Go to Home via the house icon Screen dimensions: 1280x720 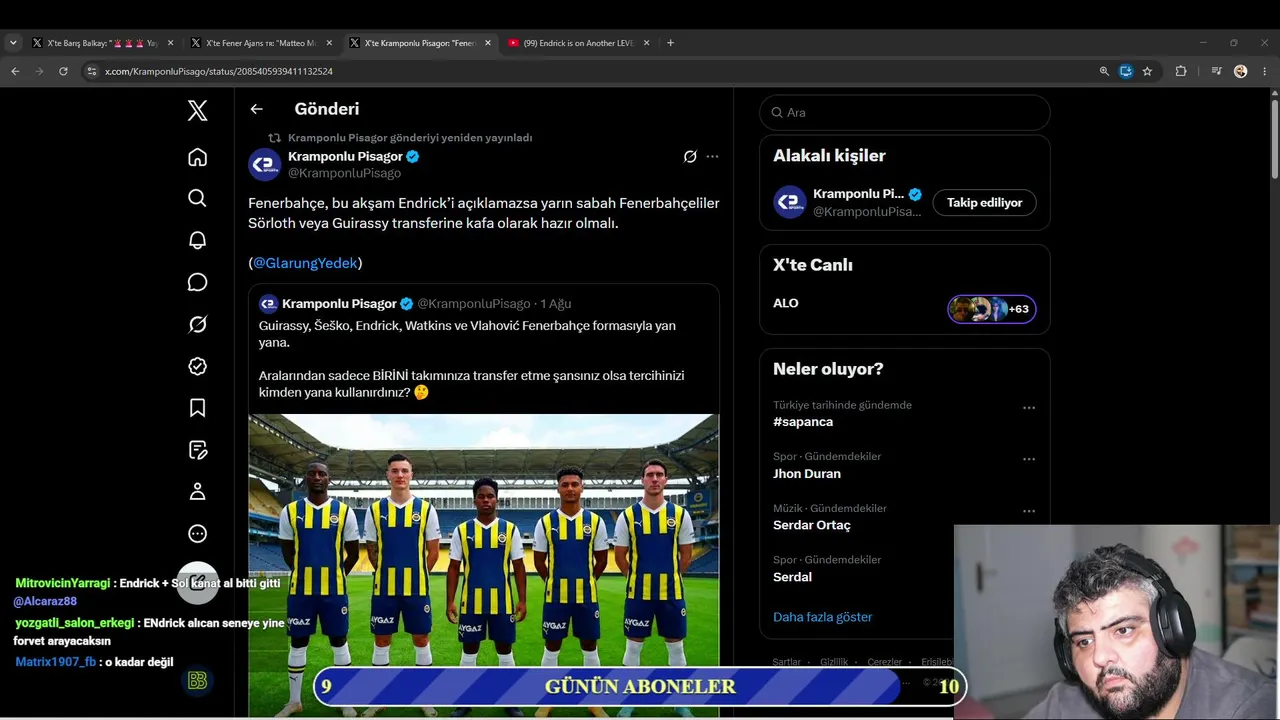(198, 157)
